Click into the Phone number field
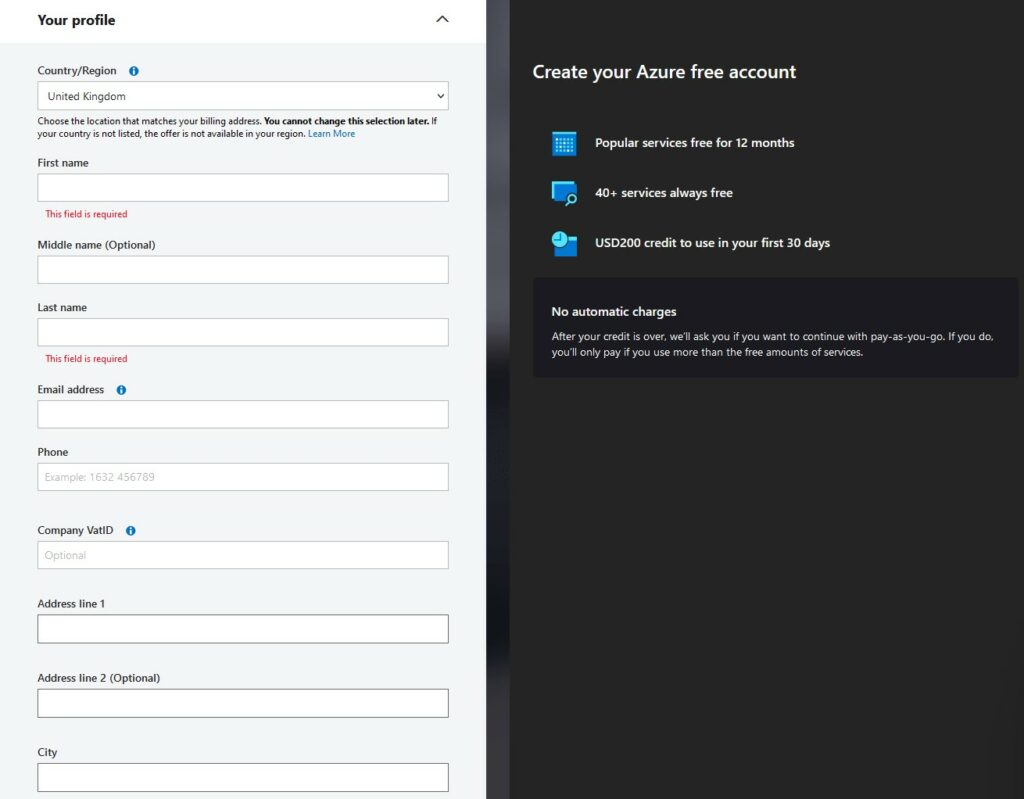Image resolution: width=1024 pixels, height=799 pixels. [243, 477]
